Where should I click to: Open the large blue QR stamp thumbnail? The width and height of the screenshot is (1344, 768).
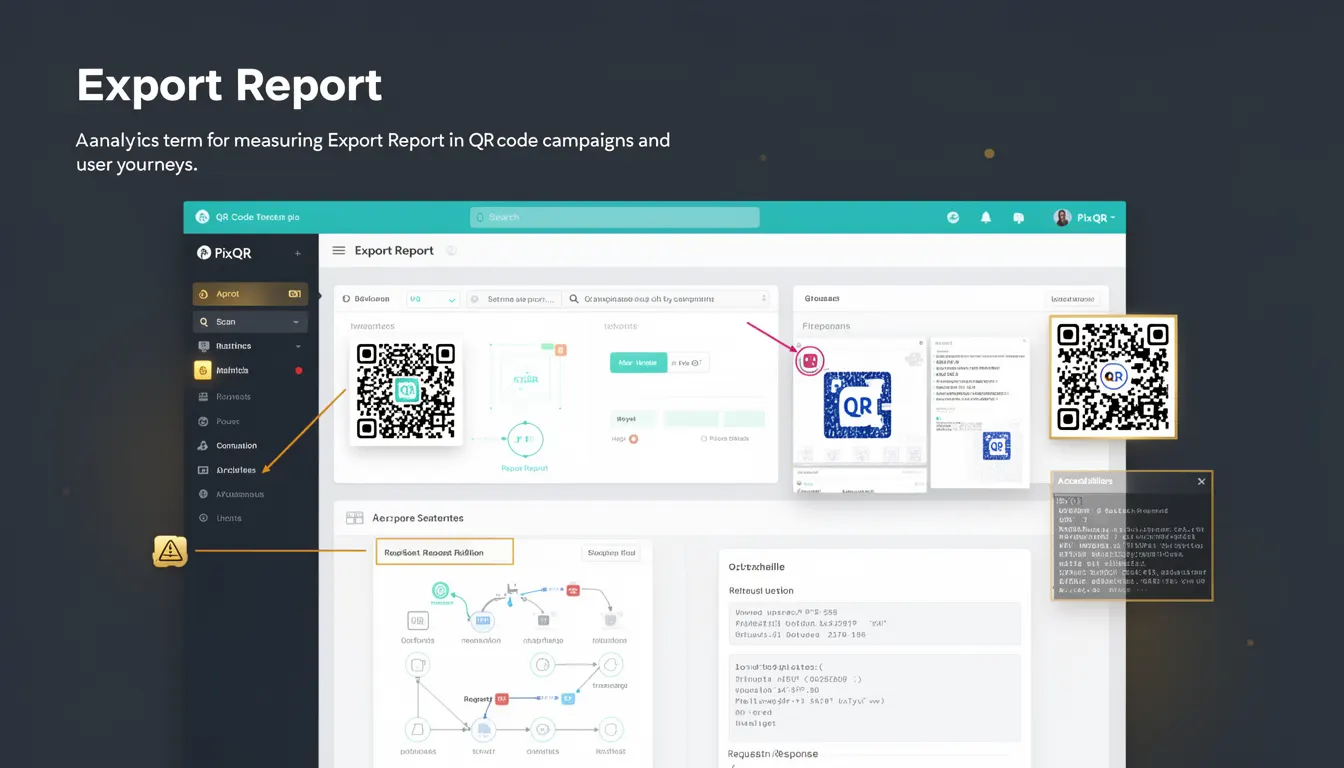(859, 406)
